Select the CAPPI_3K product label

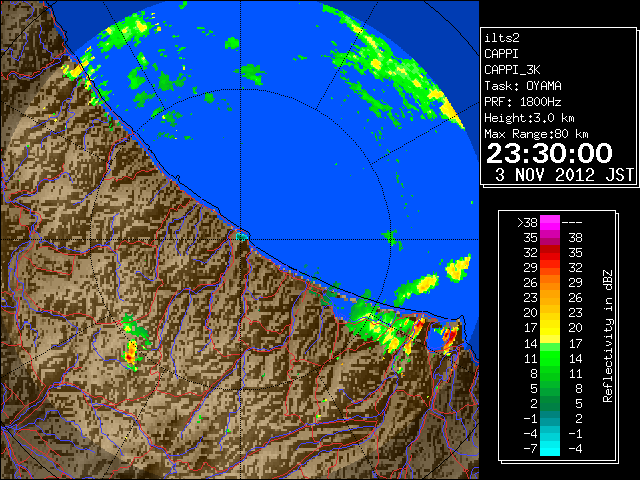512,70
